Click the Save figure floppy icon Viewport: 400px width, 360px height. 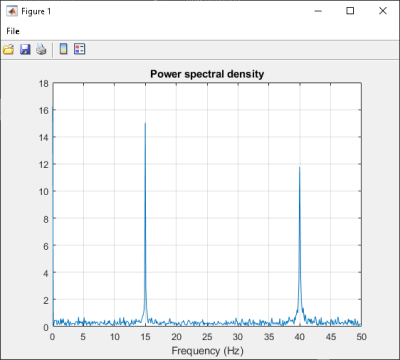tap(25, 49)
